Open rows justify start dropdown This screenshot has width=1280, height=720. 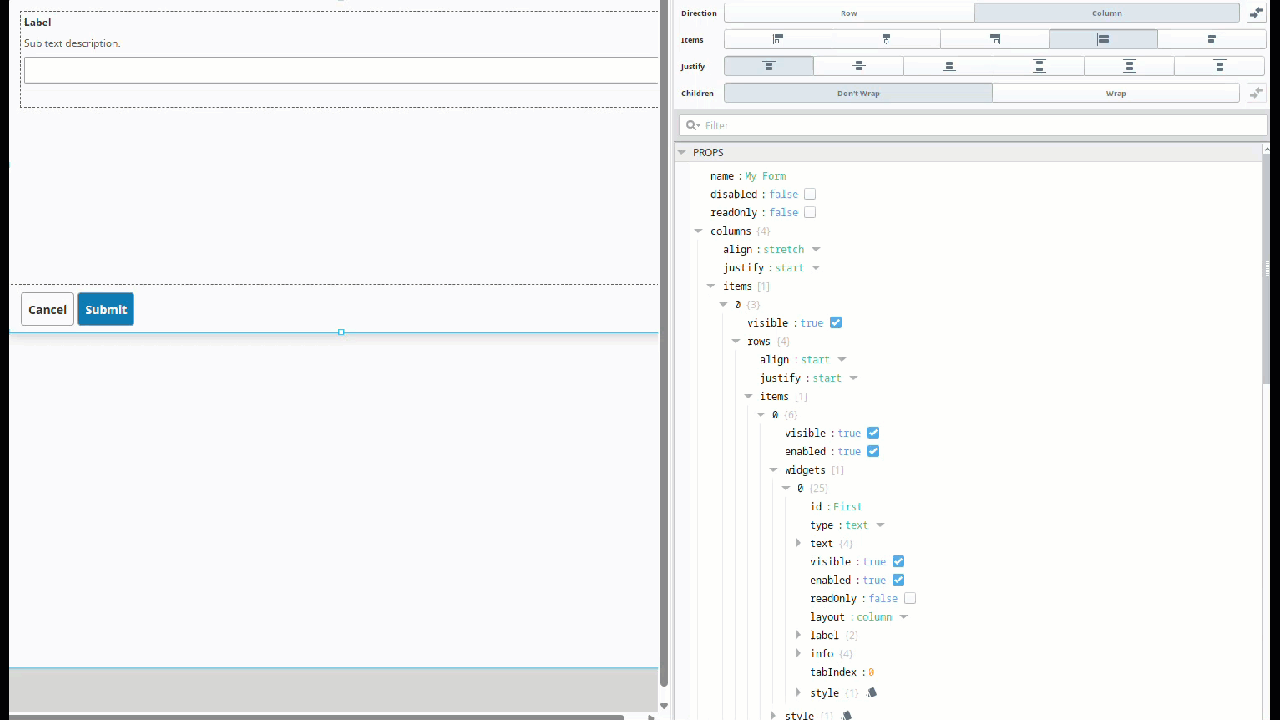click(853, 378)
